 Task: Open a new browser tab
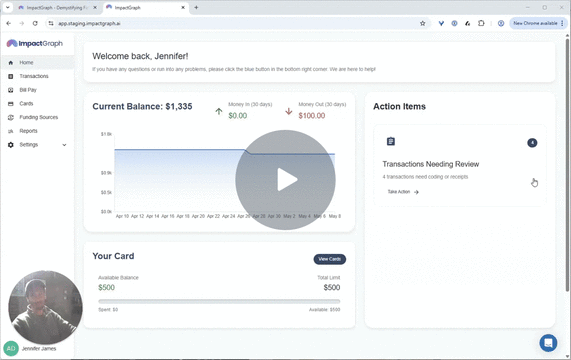(196, 8)
